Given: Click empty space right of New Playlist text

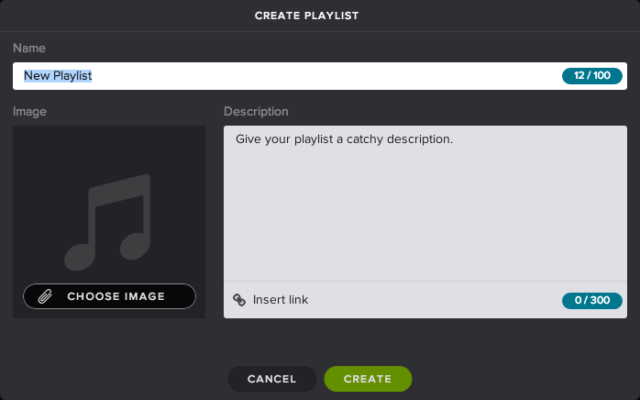Looking at the screenshot, I should pos(327,76).
